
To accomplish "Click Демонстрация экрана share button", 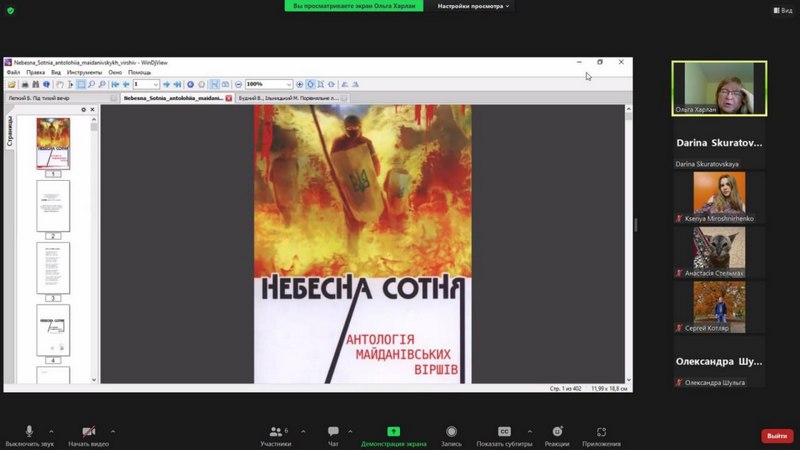I will pyautogui.click(x=393, y=436).
